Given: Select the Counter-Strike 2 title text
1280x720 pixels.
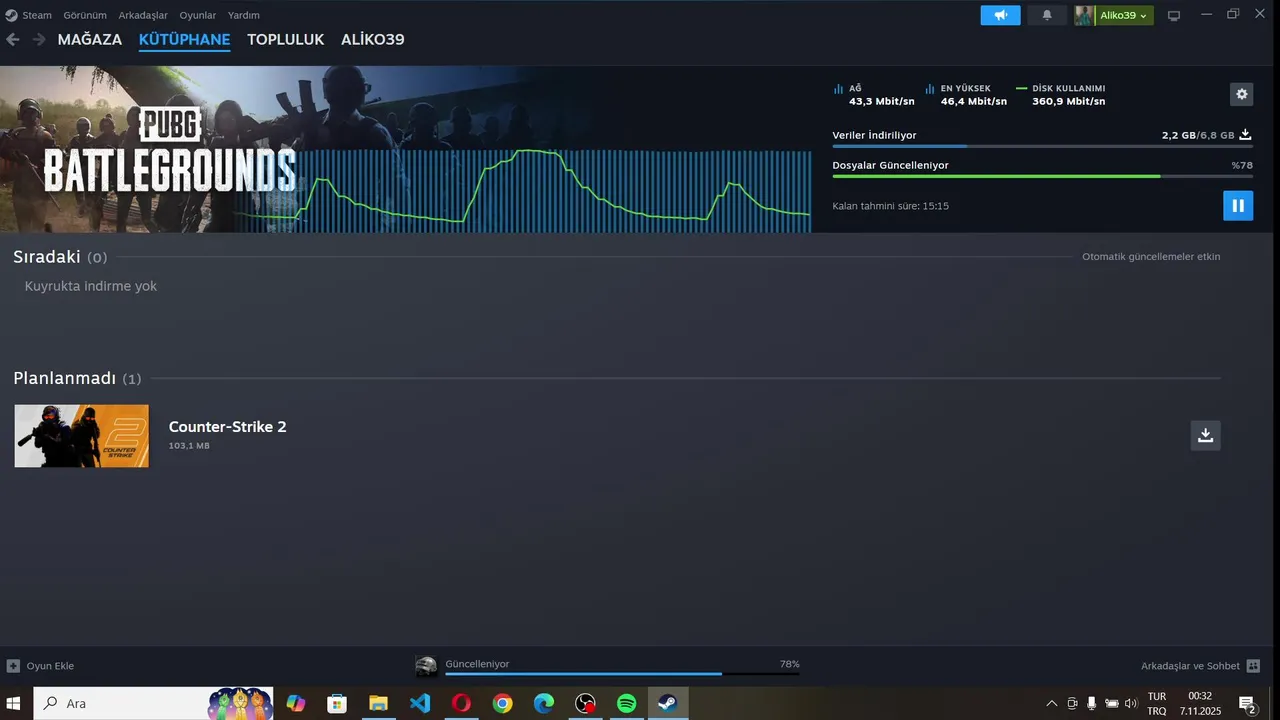Looking at the screenshot, I should coord(228,427).
